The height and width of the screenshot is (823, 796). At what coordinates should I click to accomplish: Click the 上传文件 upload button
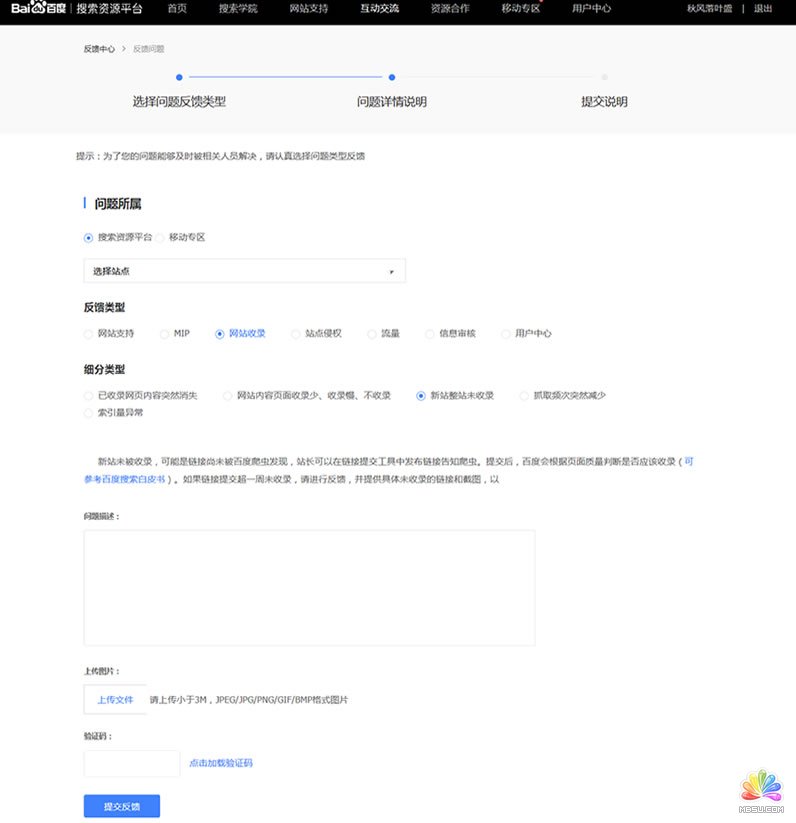[x=115, y=700]
